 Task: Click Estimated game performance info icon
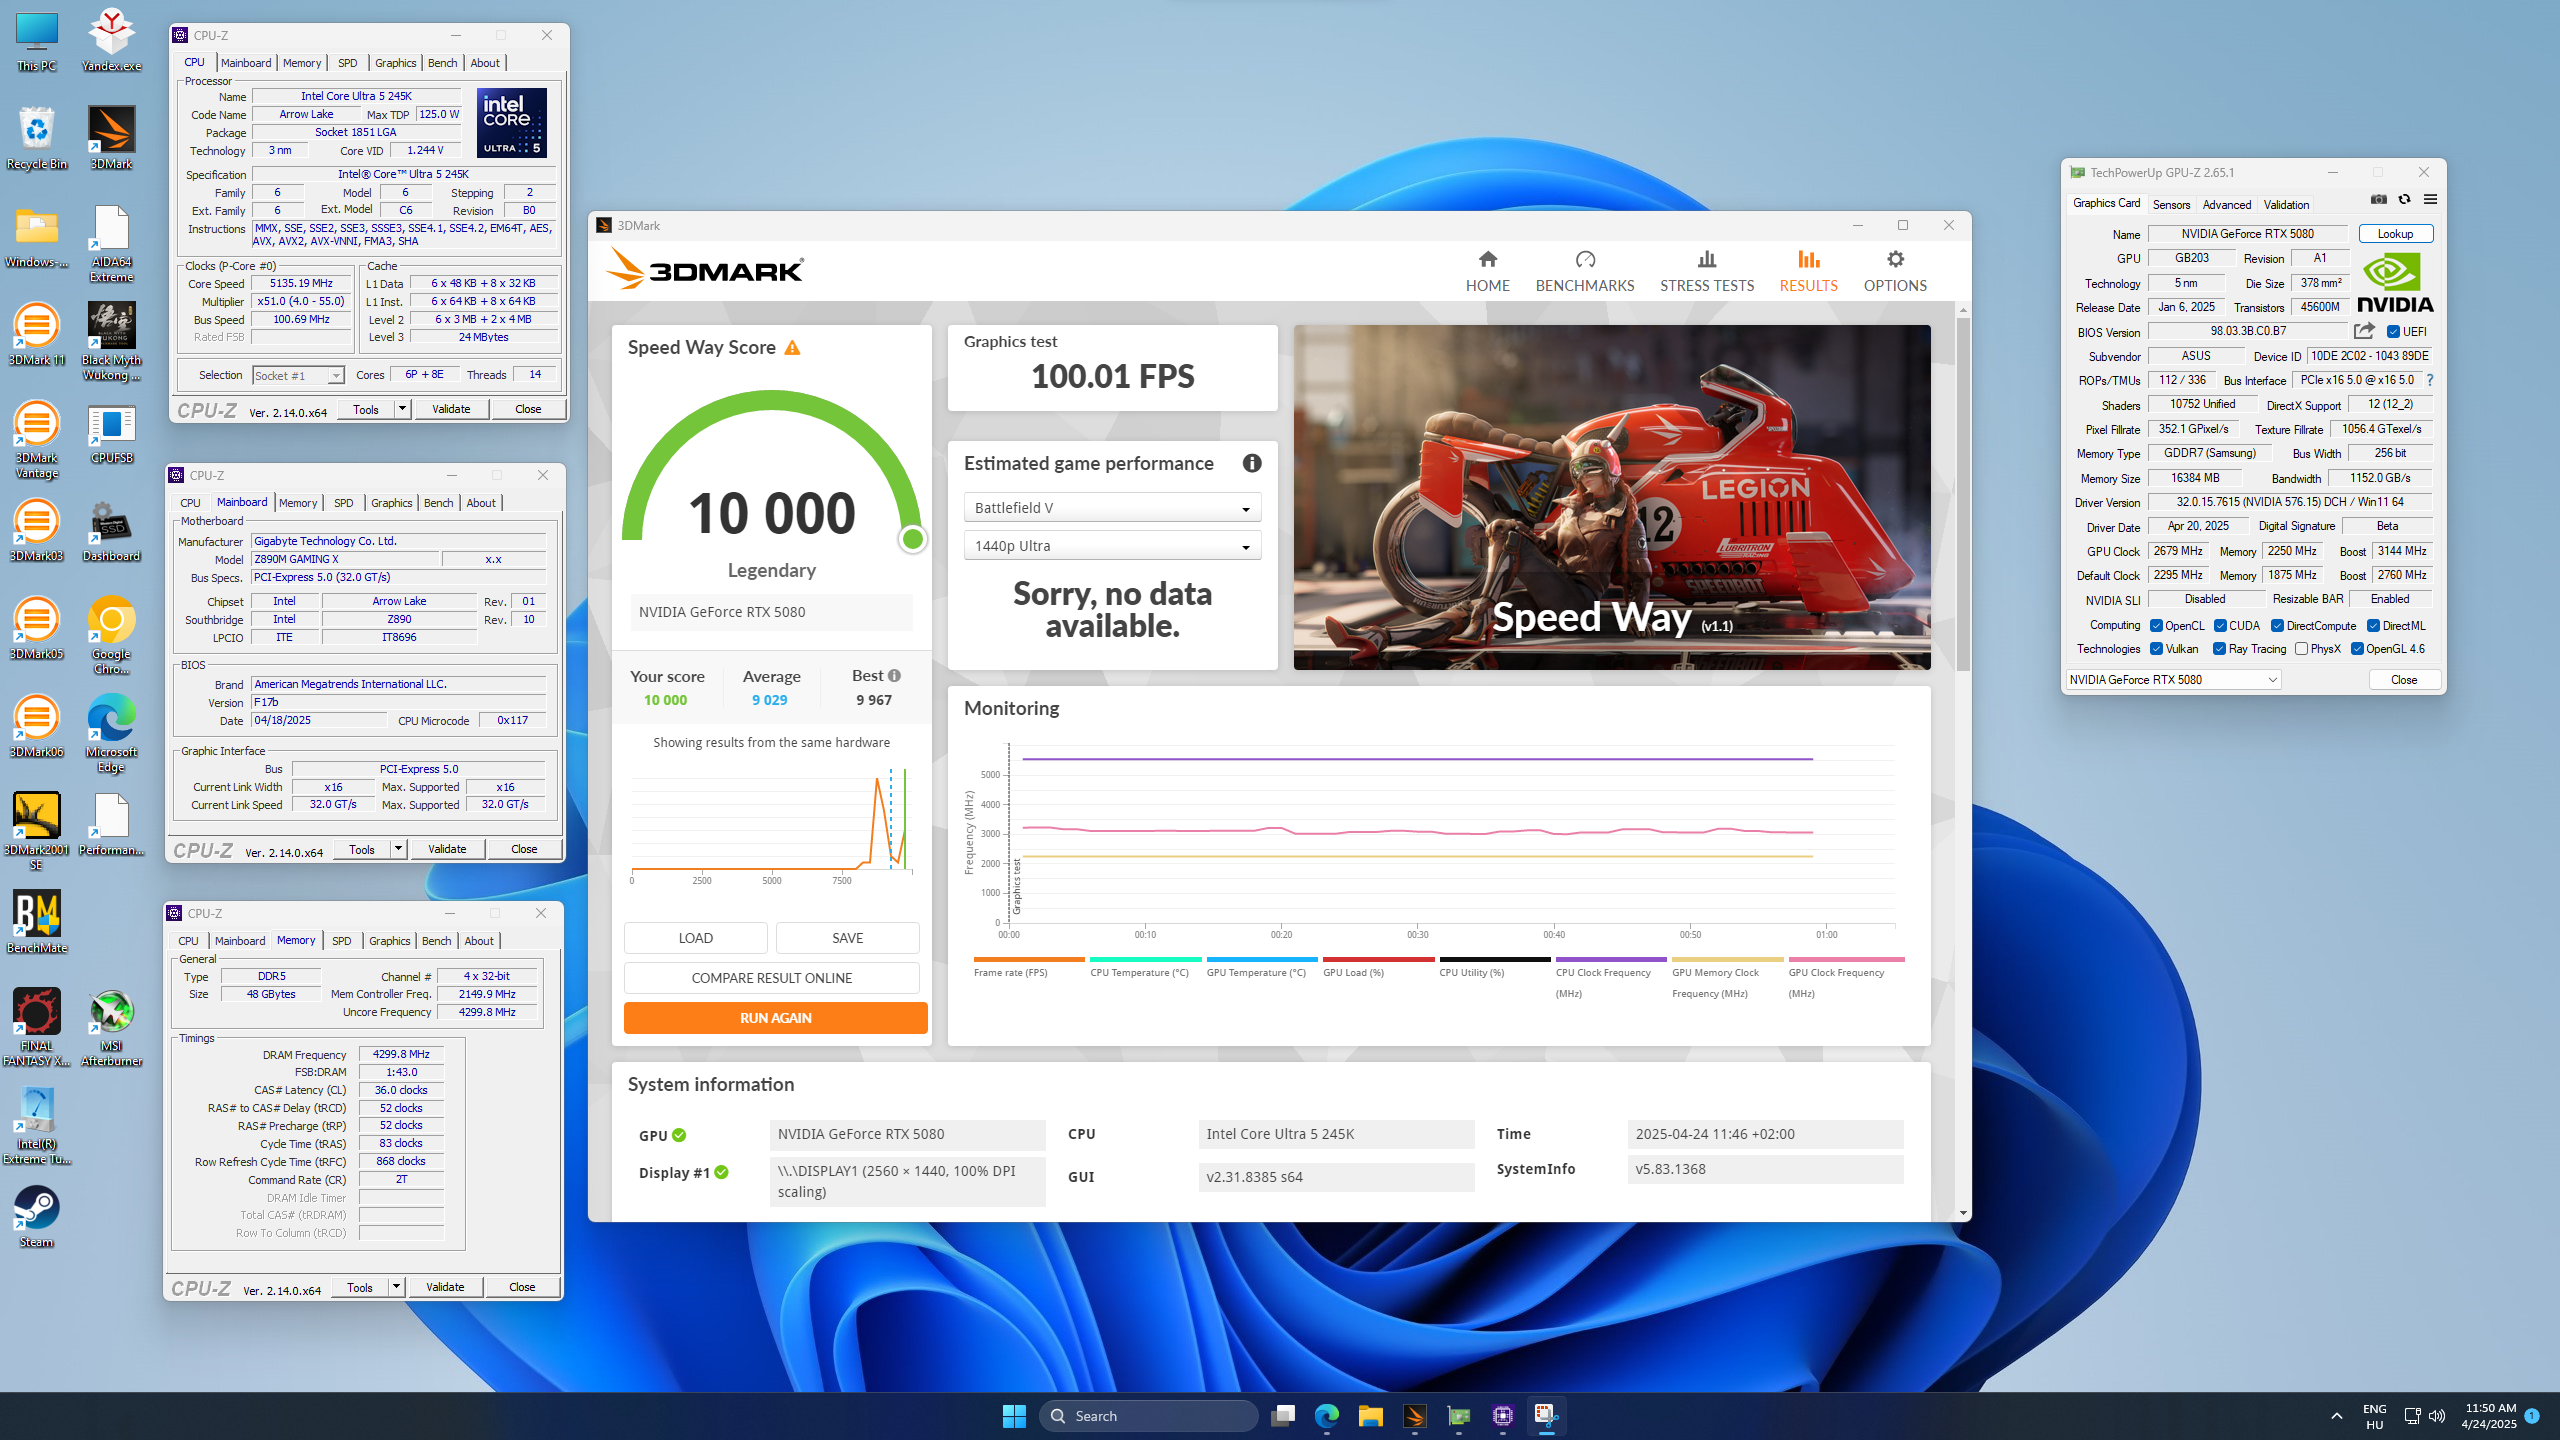[x=1252, y=463]
